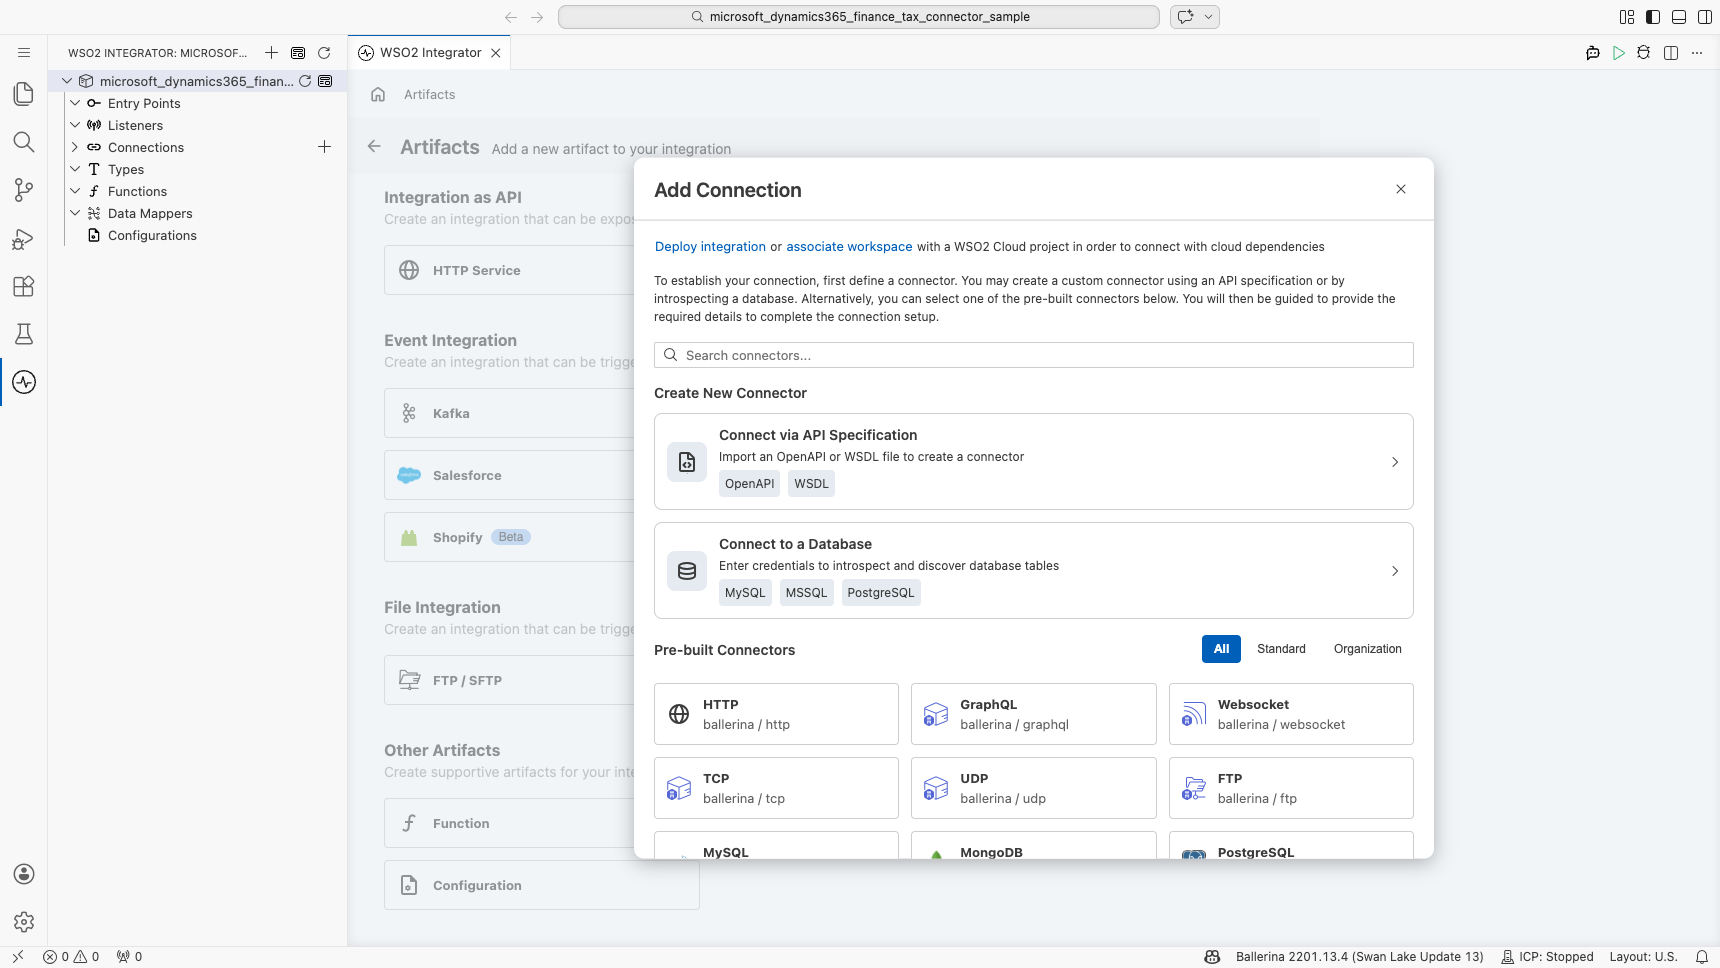
Task: Collapse the Data Mappers tree node
Action: (75, 213)
